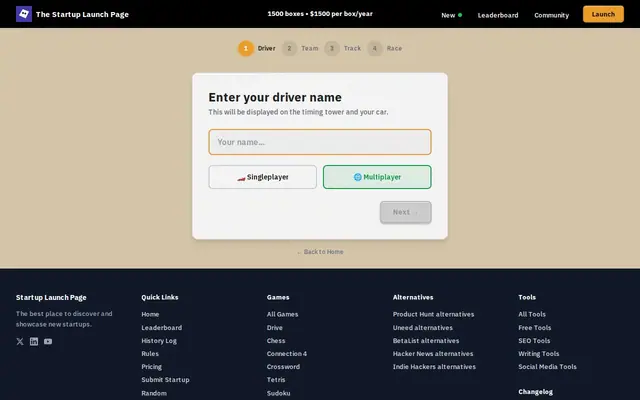
Task: Open Product Hunt alternatives footer link
Action: 433,314
